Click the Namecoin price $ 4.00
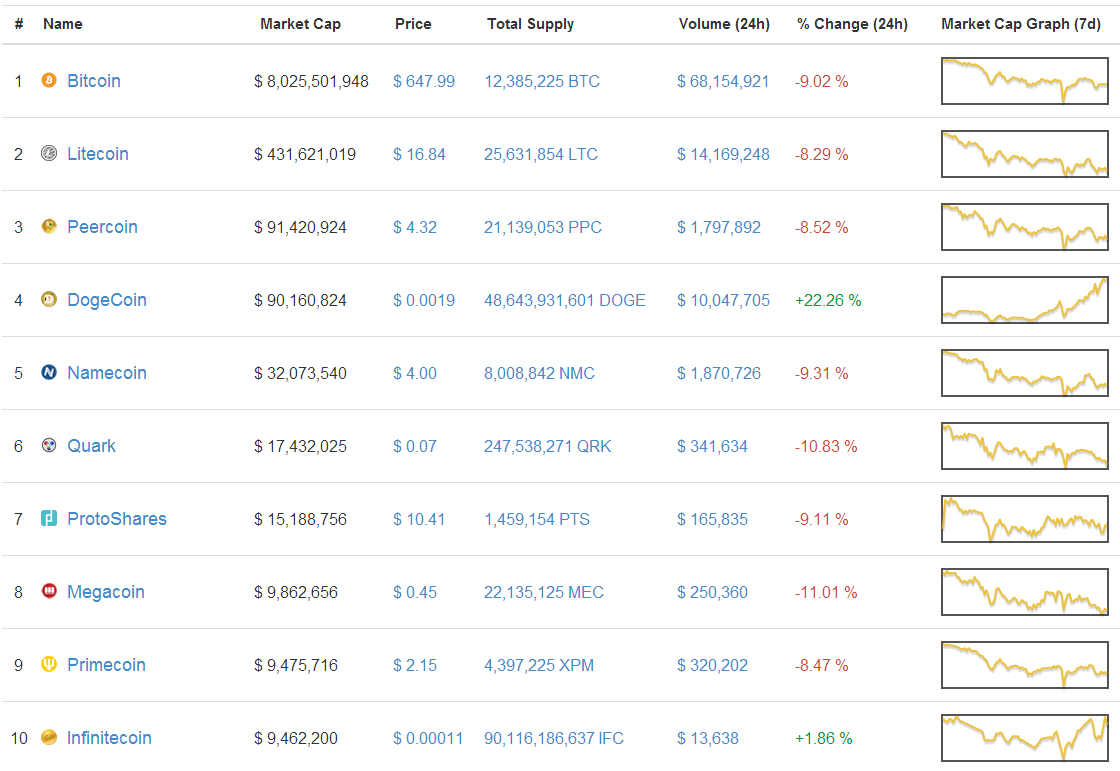 [x=415, y=373]
